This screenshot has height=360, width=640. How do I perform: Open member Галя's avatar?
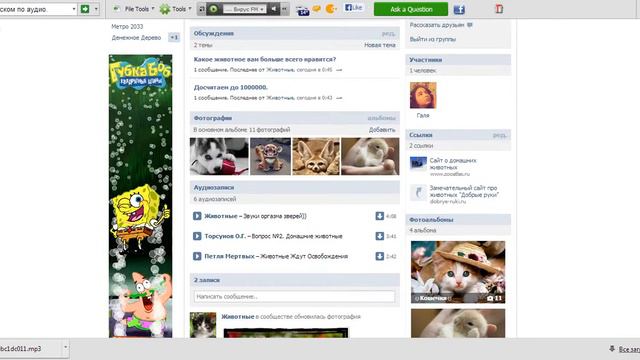click(x=423, y=96)
